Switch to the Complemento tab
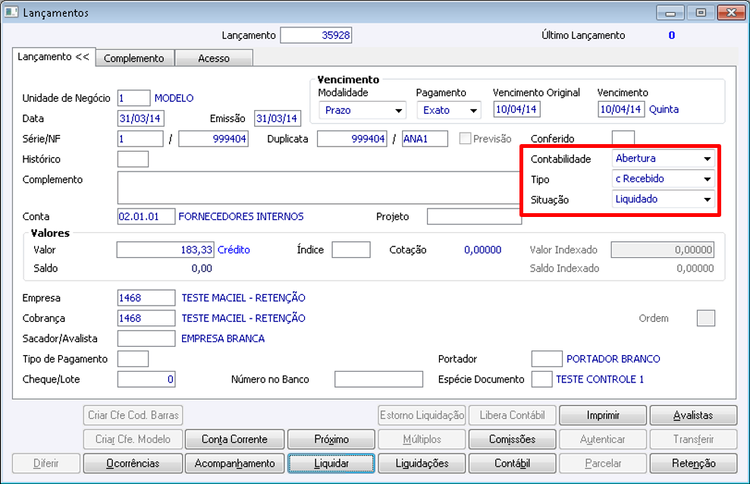 click(x=134, y=58)
